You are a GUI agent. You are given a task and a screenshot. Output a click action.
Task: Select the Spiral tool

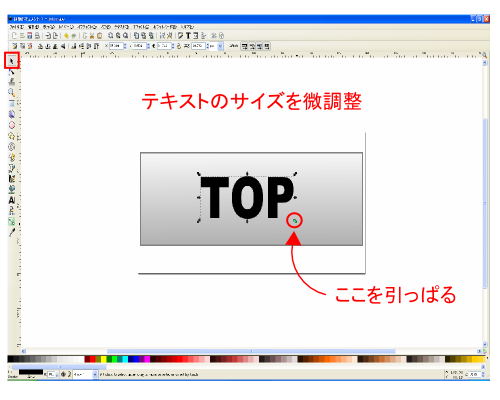point(12,146)
